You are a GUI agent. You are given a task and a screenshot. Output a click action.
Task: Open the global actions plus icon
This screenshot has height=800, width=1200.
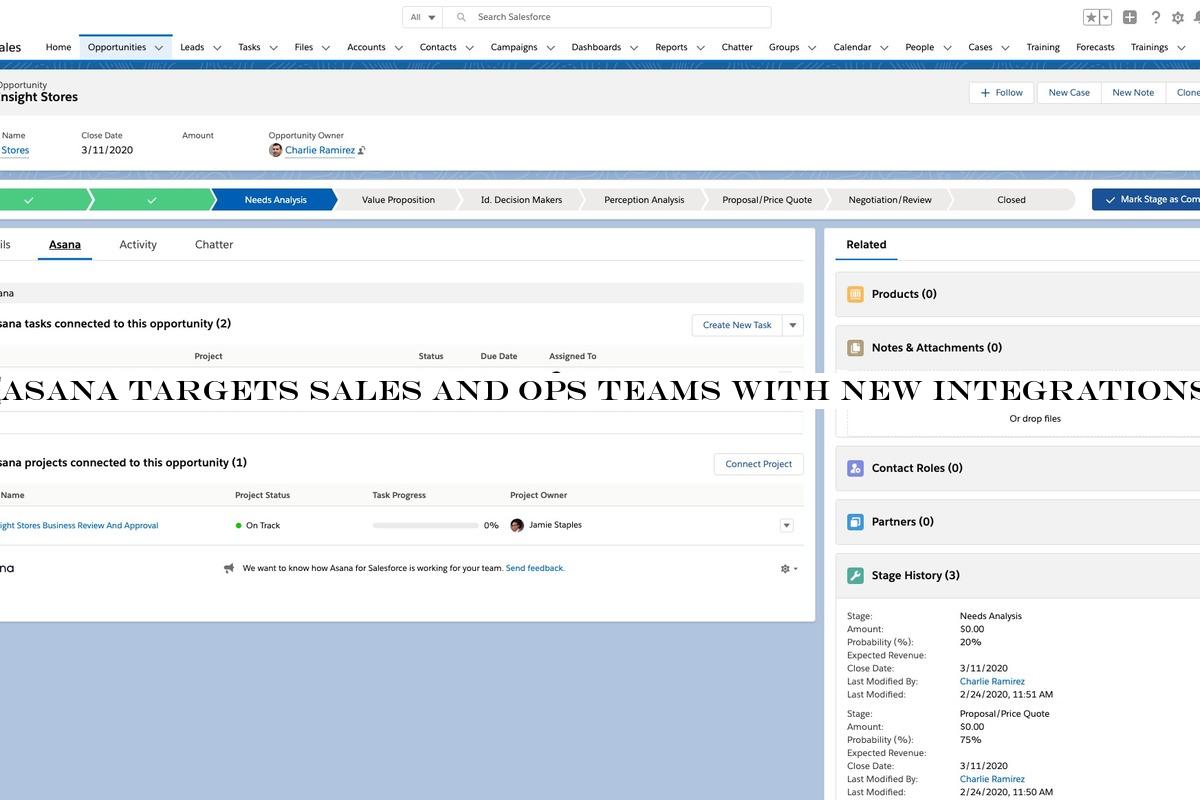click(x=1130, y=17)
